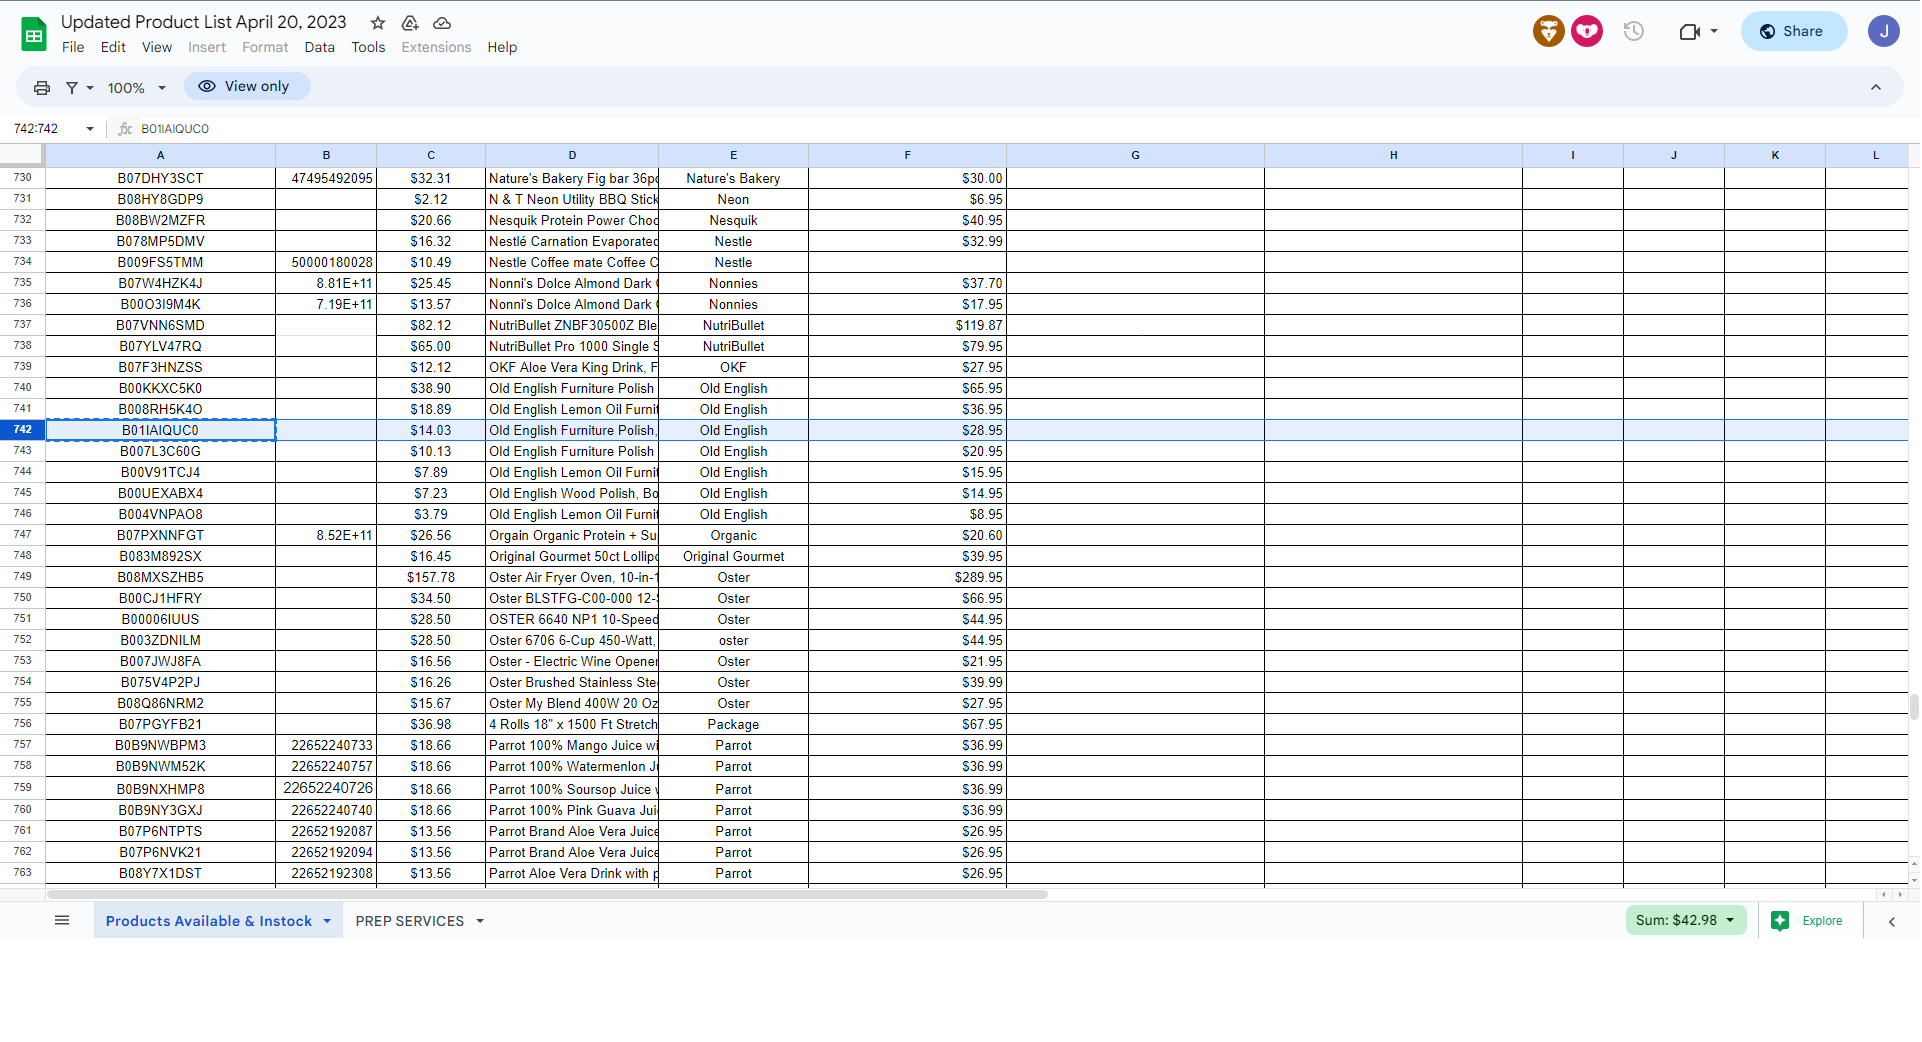Select the lowercase oster brand cell

click(733, 640)
